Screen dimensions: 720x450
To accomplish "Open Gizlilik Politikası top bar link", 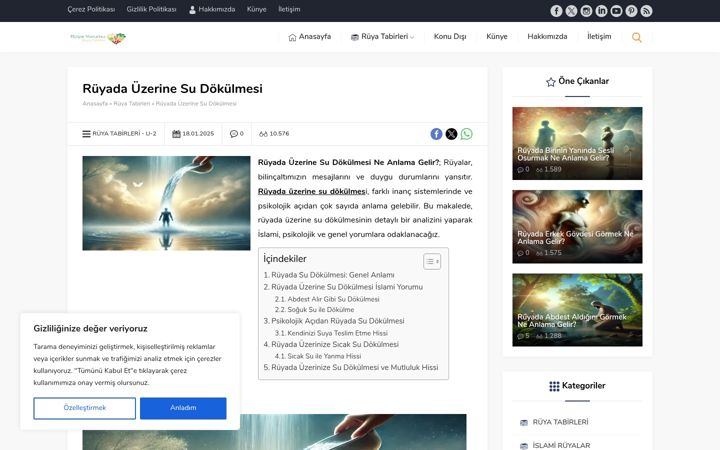I will coord(152,9).
